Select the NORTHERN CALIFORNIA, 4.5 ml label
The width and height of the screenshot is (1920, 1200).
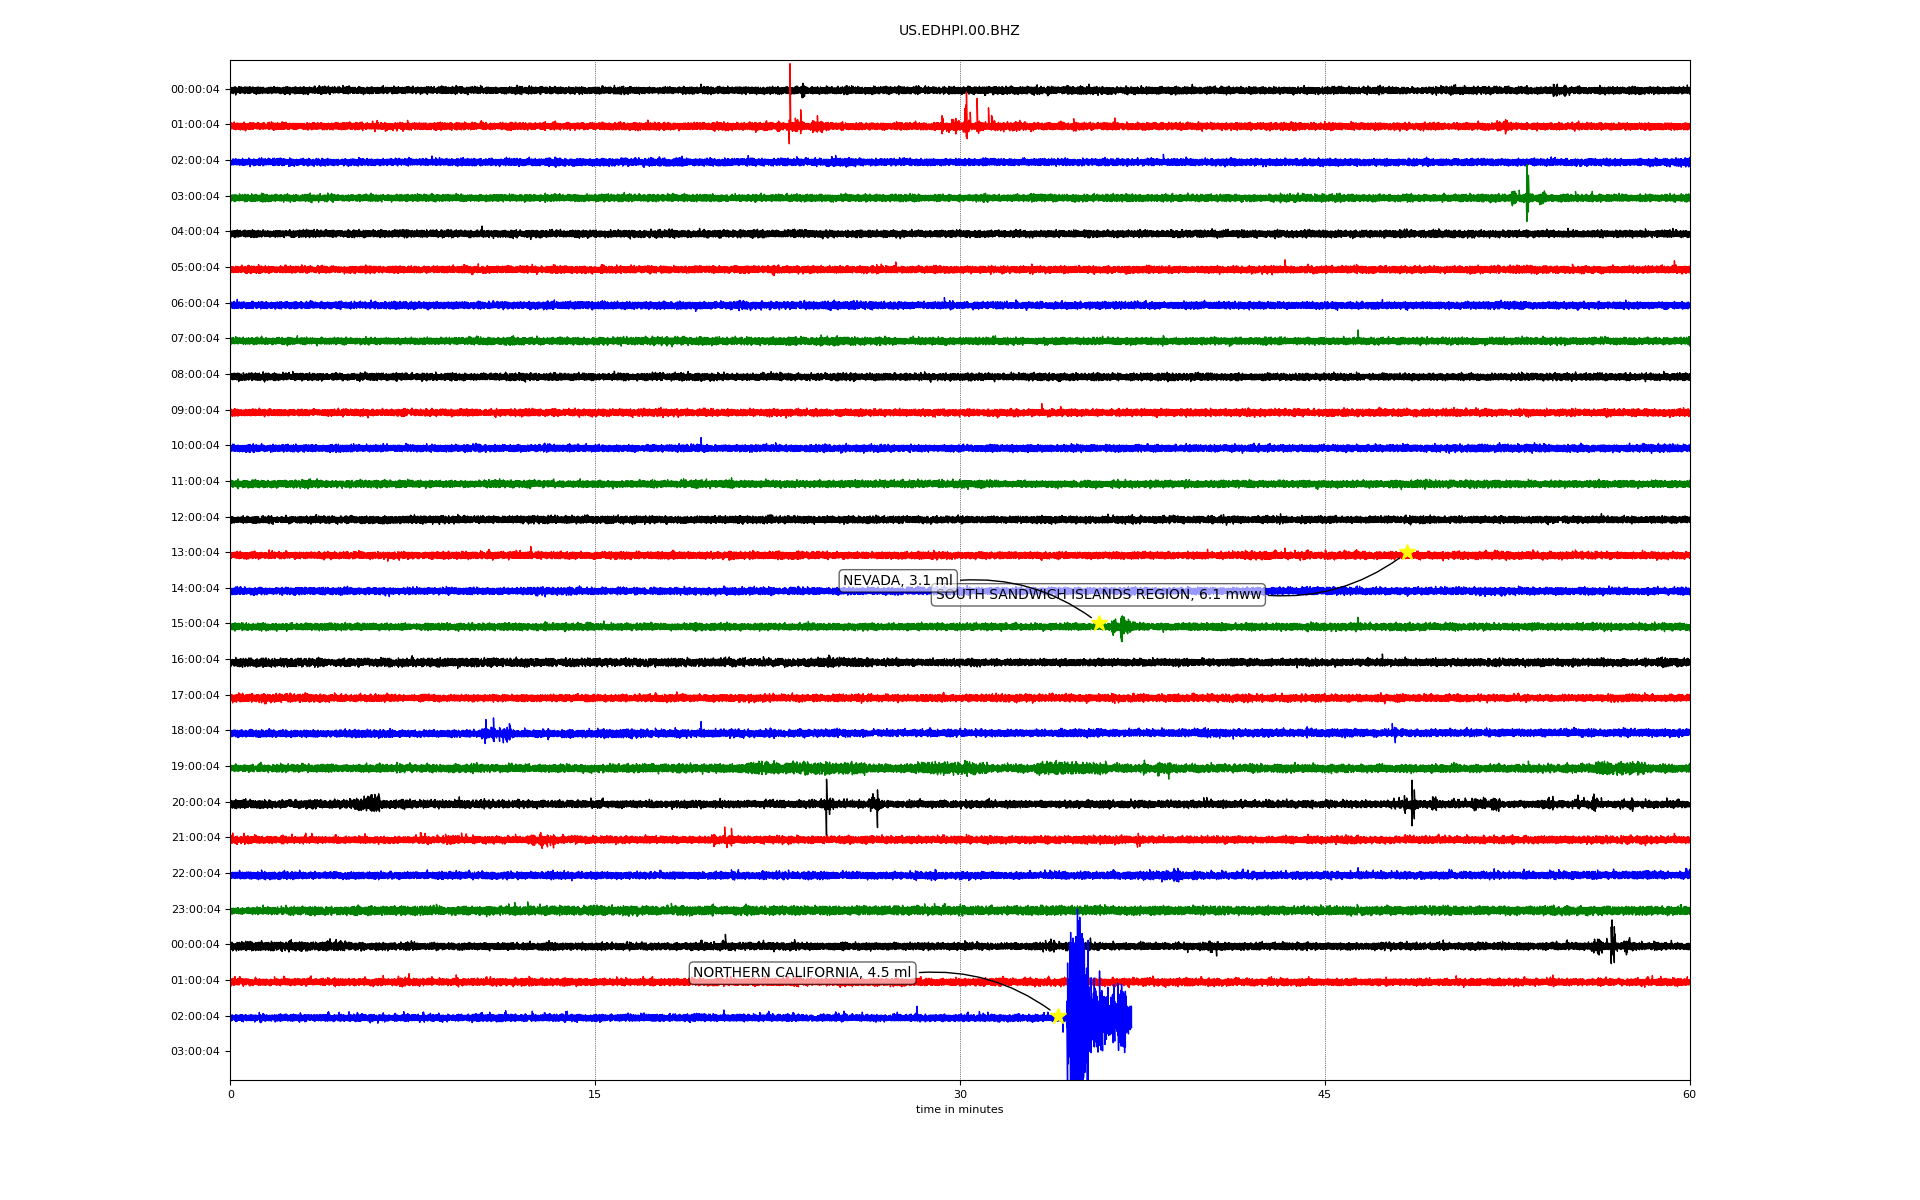[x=802, y=973]
